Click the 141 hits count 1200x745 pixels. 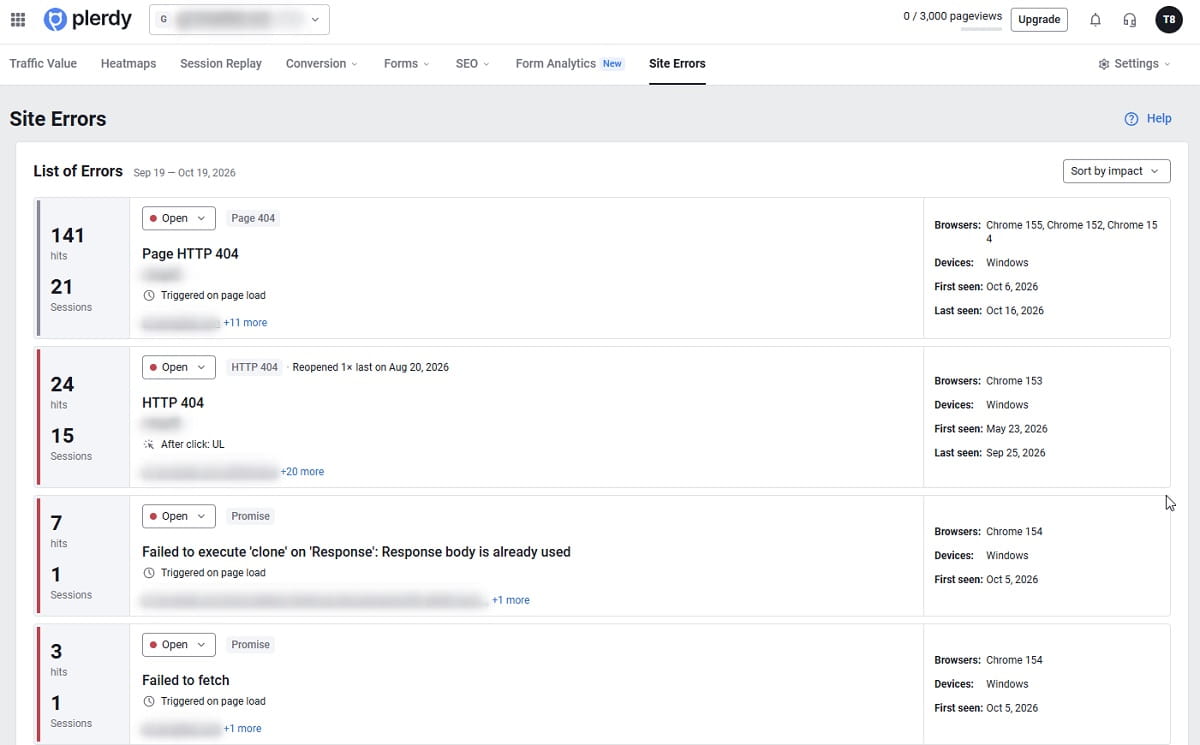68,235
